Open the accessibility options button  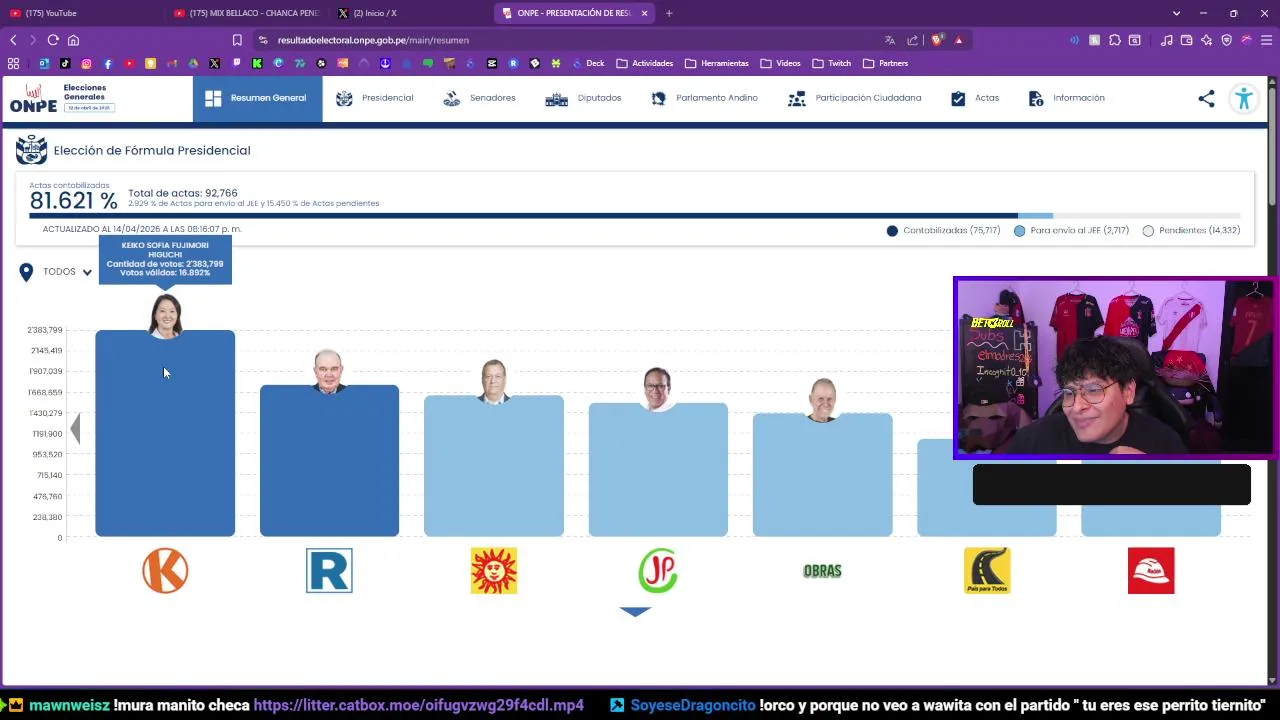click(x=1244, y=98)
